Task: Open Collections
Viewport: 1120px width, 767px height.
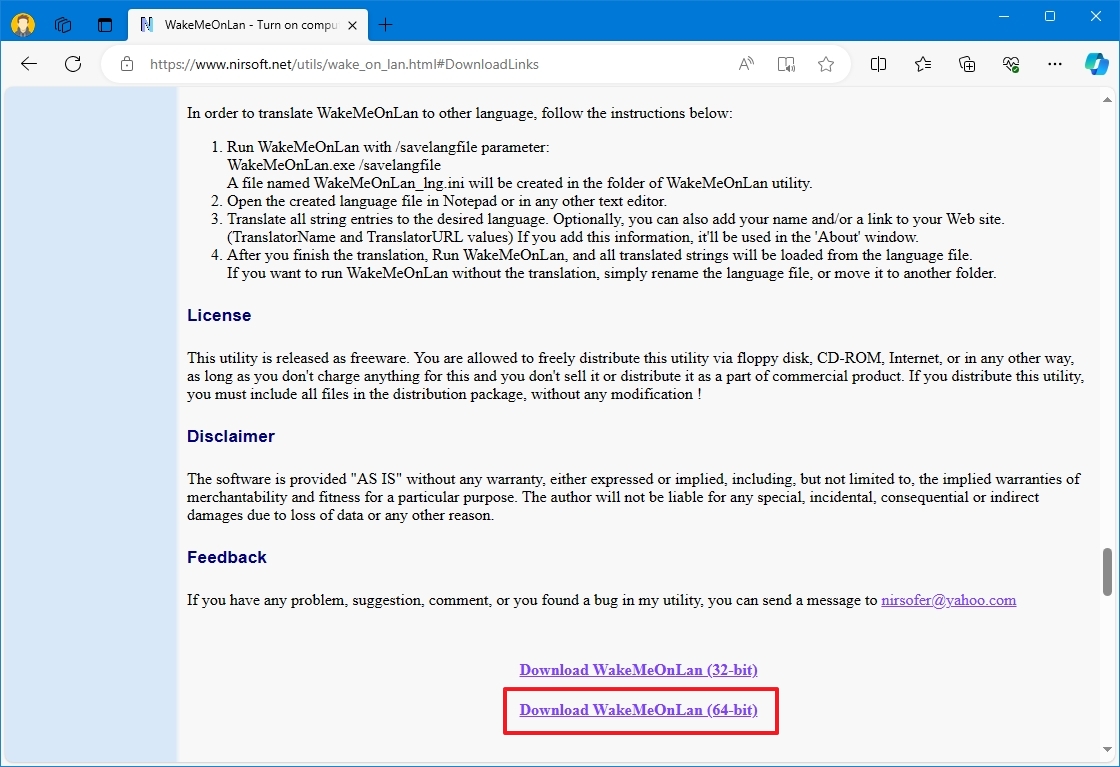Action: point(966,63)
